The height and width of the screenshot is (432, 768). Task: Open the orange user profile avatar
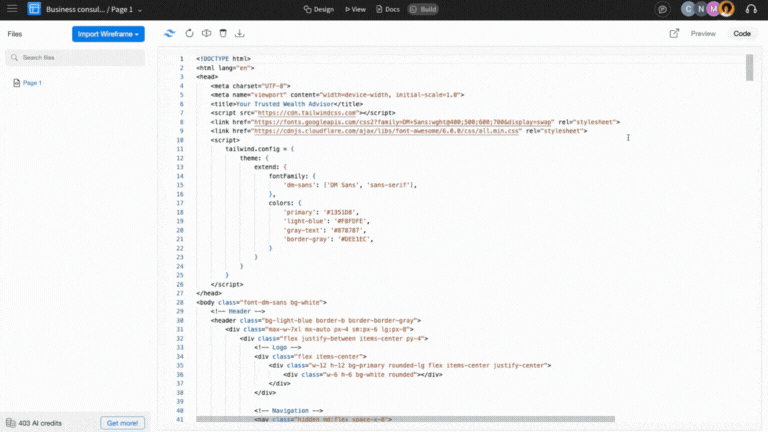[727, 9]
